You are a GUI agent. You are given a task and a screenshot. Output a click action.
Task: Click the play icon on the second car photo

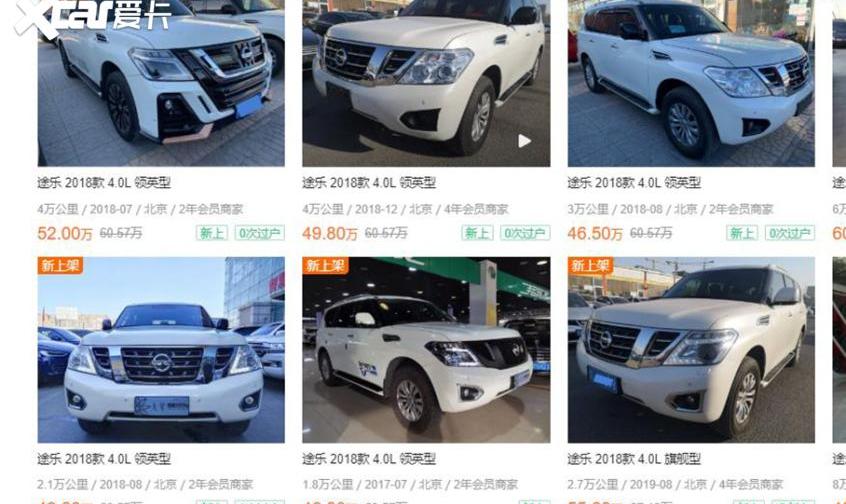pos(524,141)
